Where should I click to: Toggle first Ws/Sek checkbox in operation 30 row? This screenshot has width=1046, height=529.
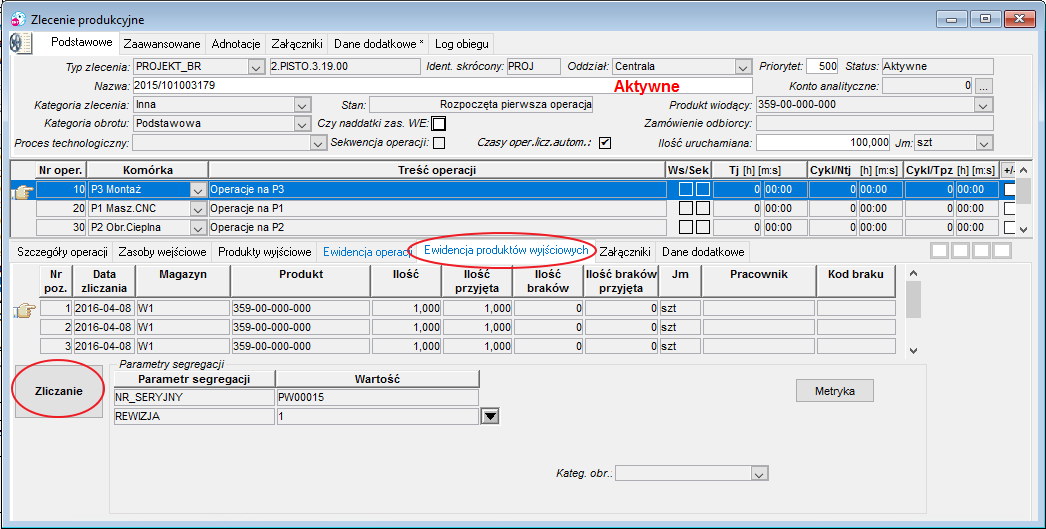tap(685, 227)
